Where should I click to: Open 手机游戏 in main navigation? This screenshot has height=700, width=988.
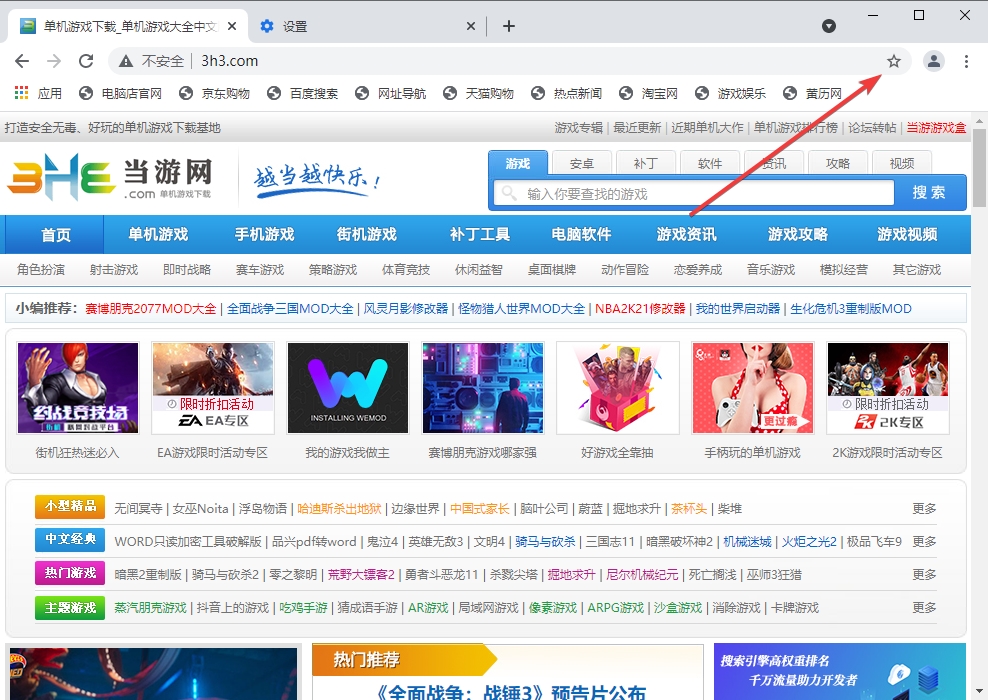tap(265, 234)
